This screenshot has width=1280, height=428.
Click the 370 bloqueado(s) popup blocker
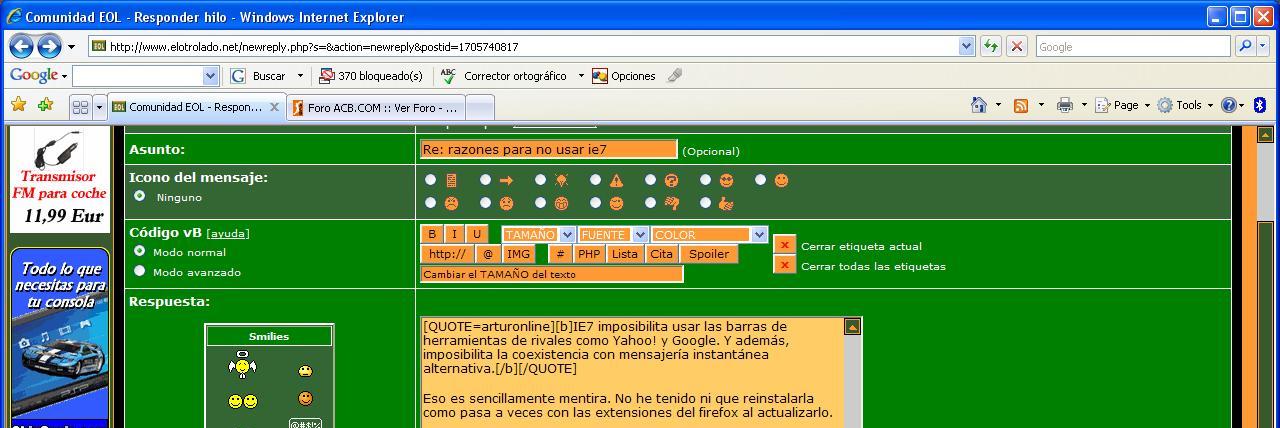tap(371, 76)
